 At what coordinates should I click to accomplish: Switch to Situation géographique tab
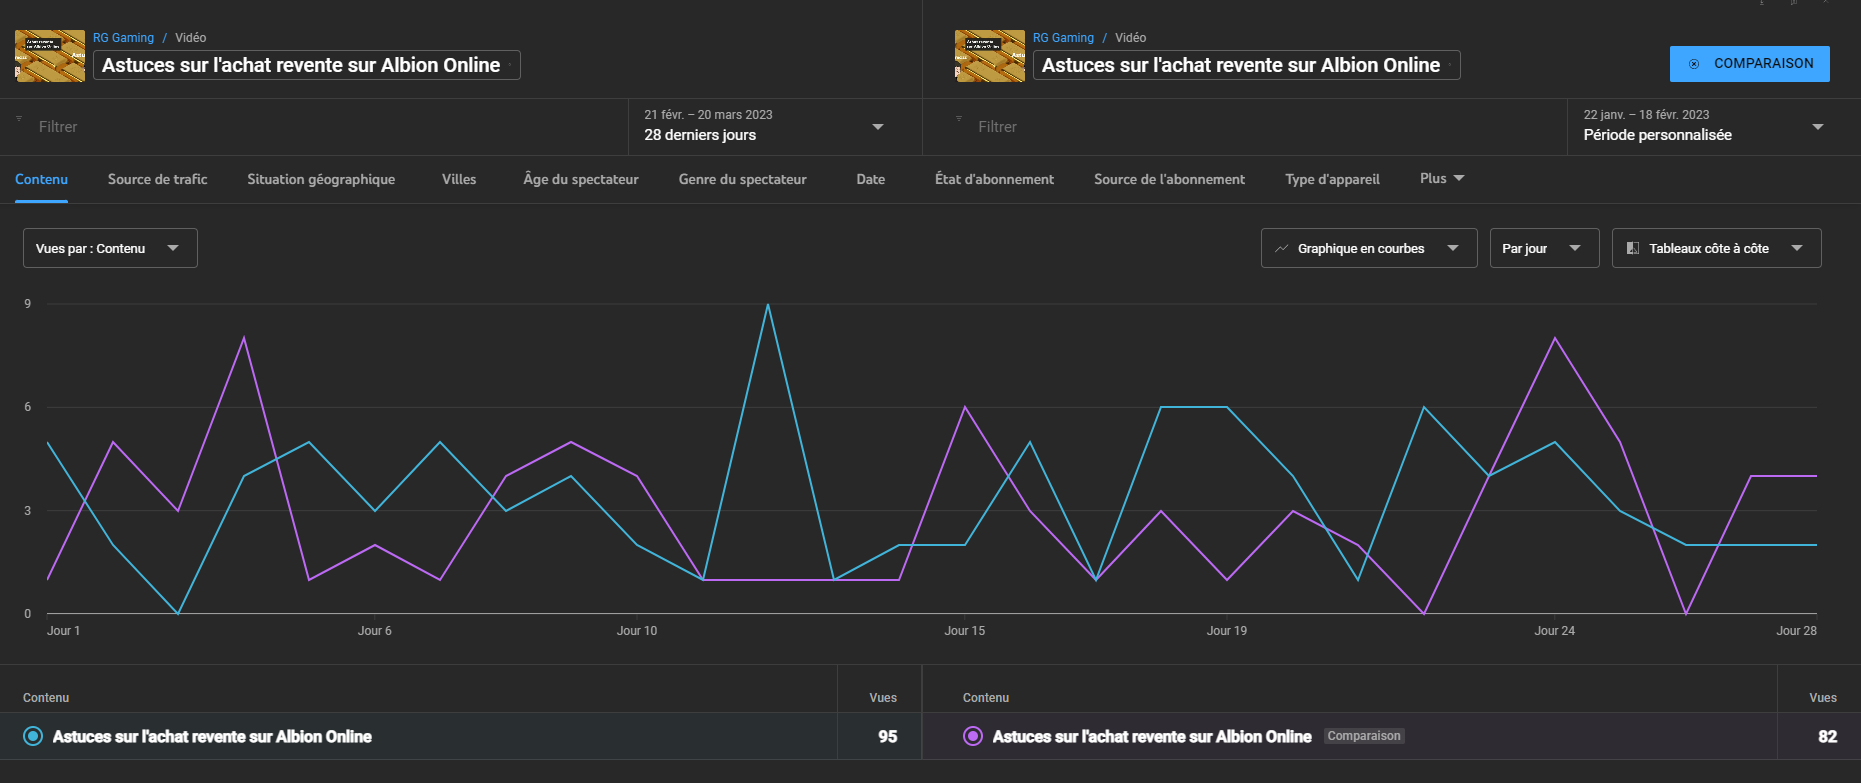click(321, 179)
